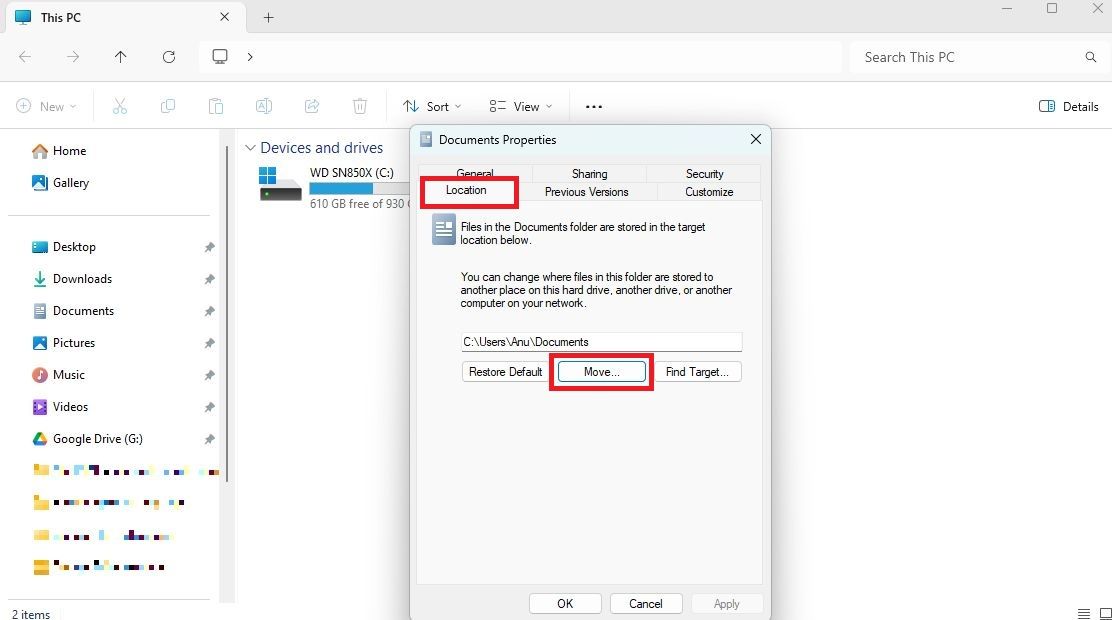Toggle the Details pane
Viewport: 1112px width, 620px height.
click(1069, 106)
